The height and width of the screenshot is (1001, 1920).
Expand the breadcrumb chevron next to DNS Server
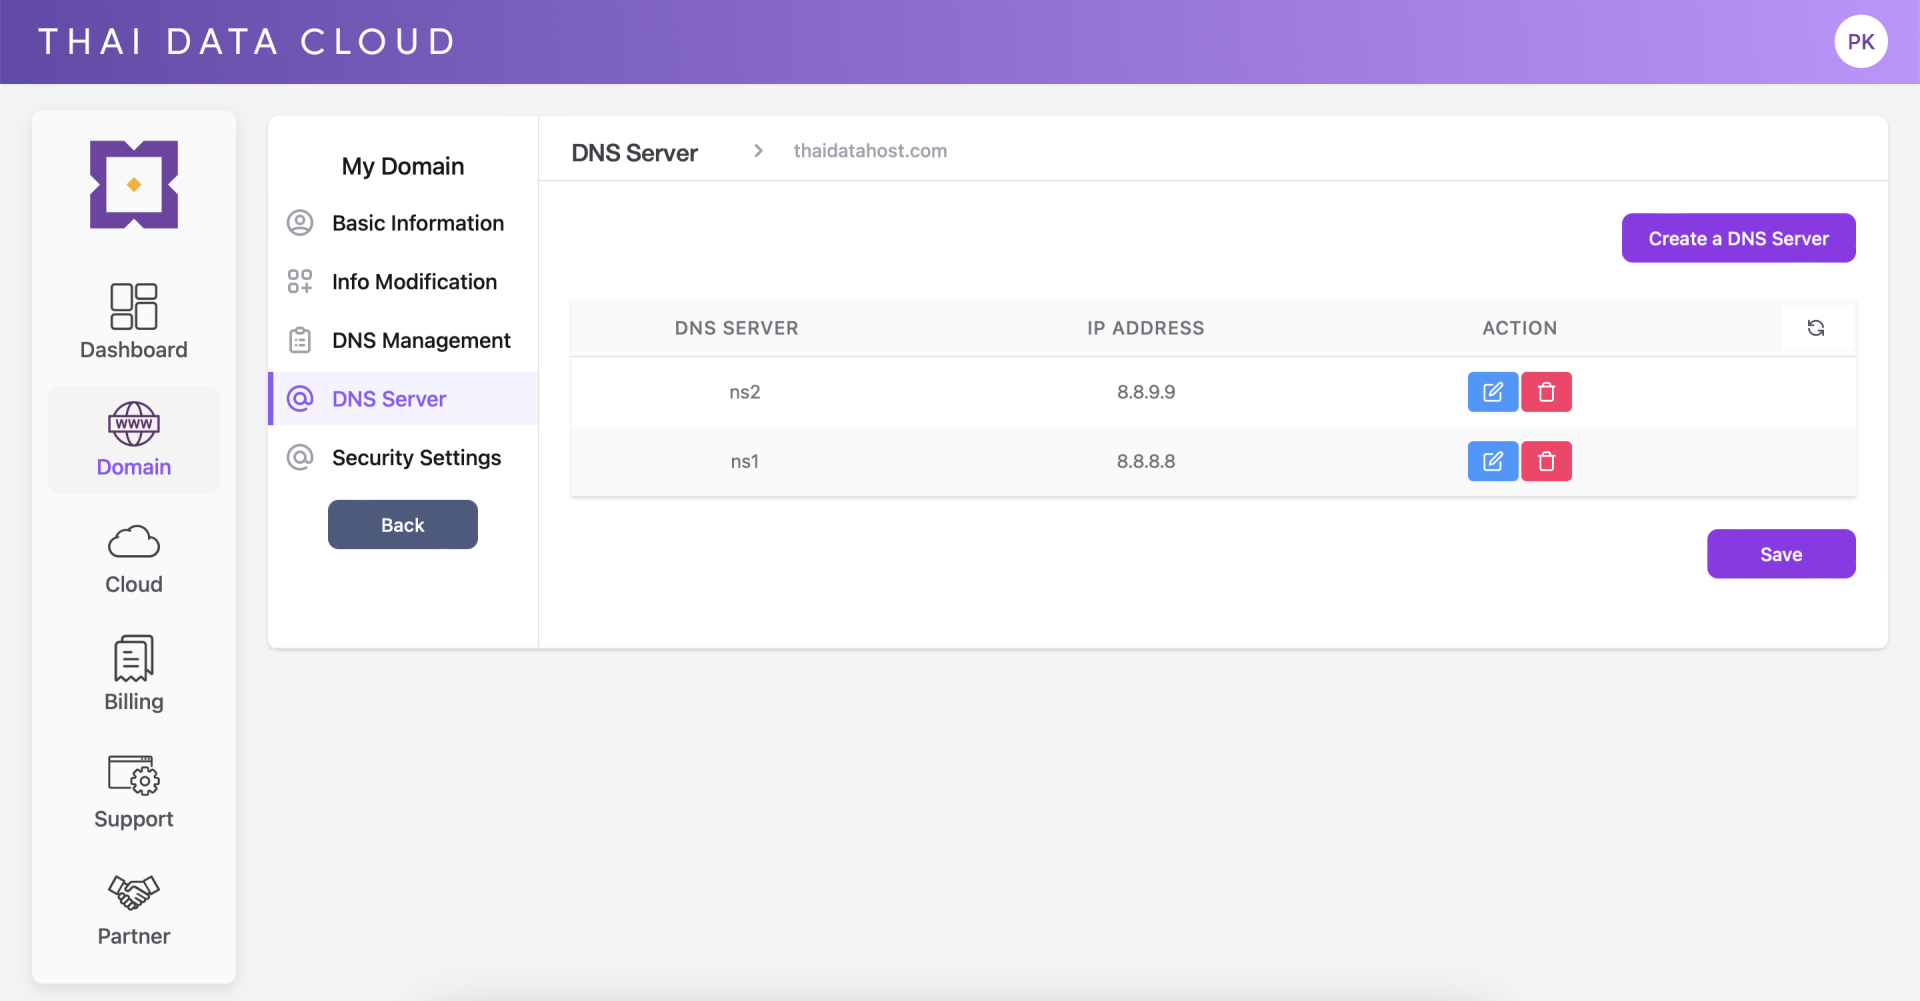pos(757,150)
